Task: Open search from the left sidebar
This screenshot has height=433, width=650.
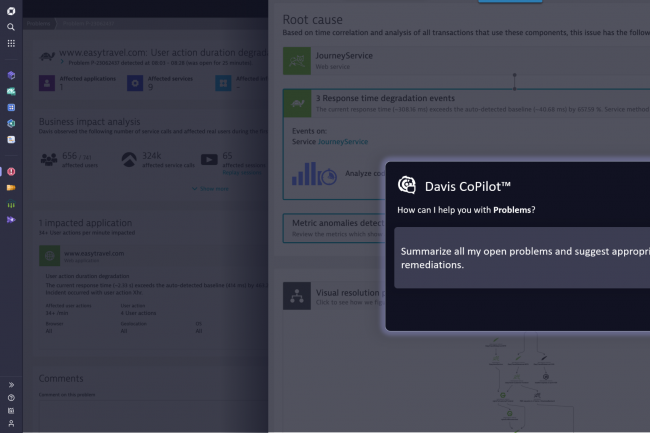Action: point(11,27)
